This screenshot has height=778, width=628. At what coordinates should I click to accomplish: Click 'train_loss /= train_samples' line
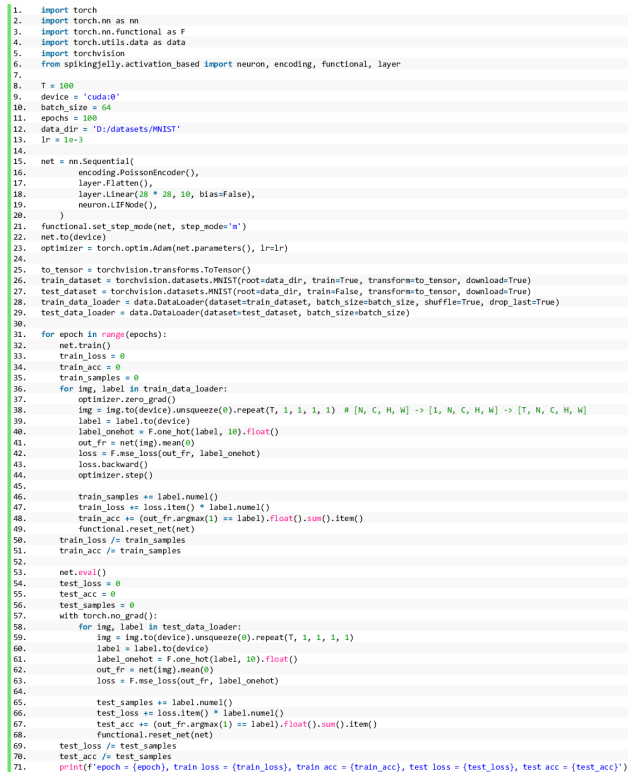coord(123,540)
